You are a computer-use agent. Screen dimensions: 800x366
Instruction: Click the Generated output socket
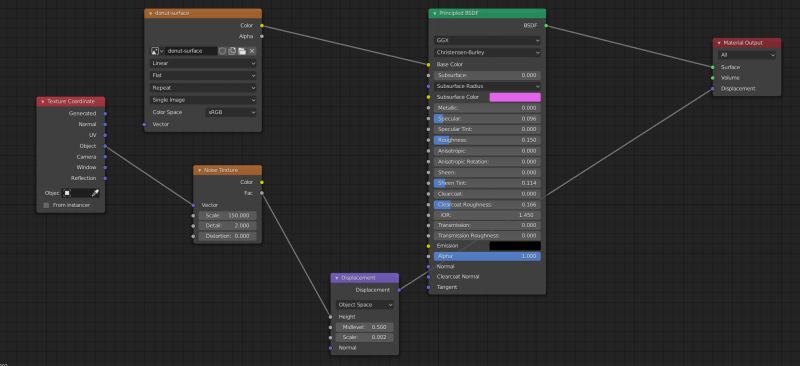click(x=105, y=113)
